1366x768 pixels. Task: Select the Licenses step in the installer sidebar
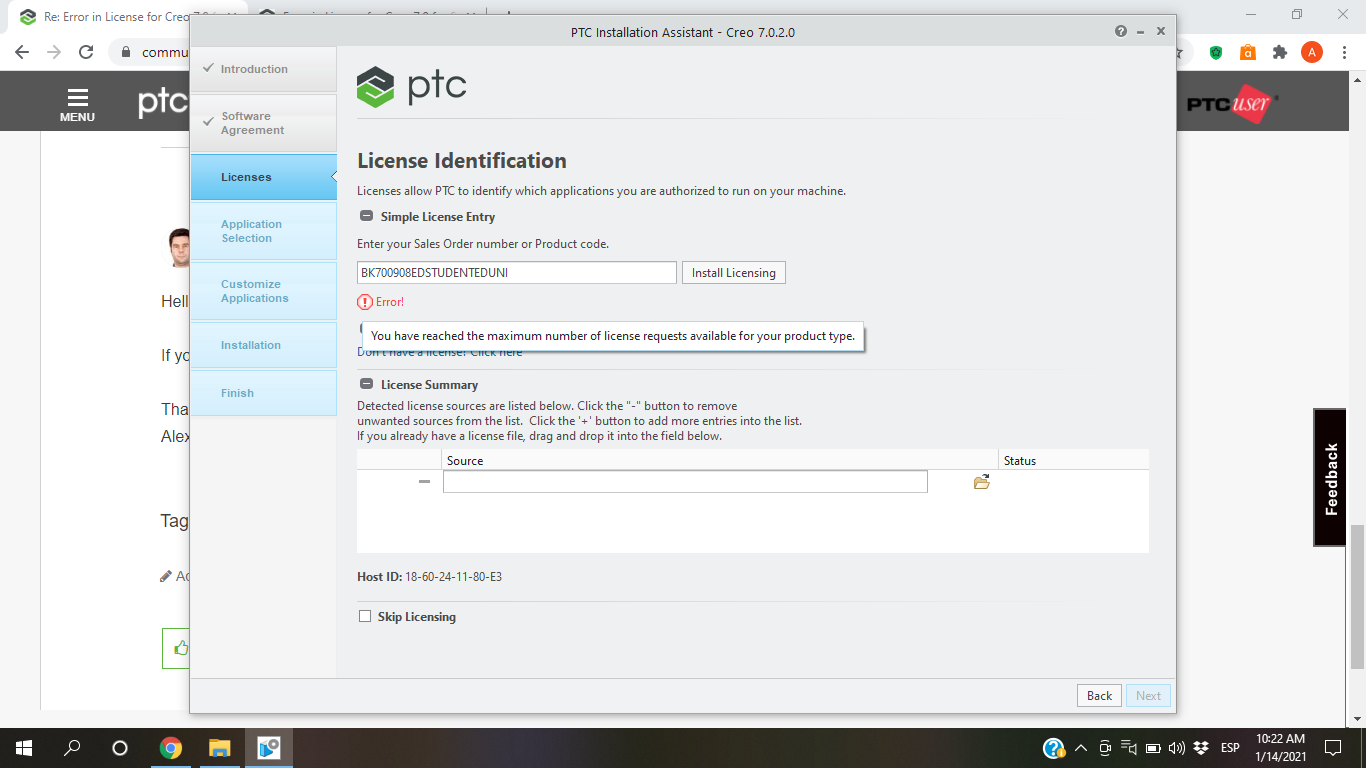246,176
